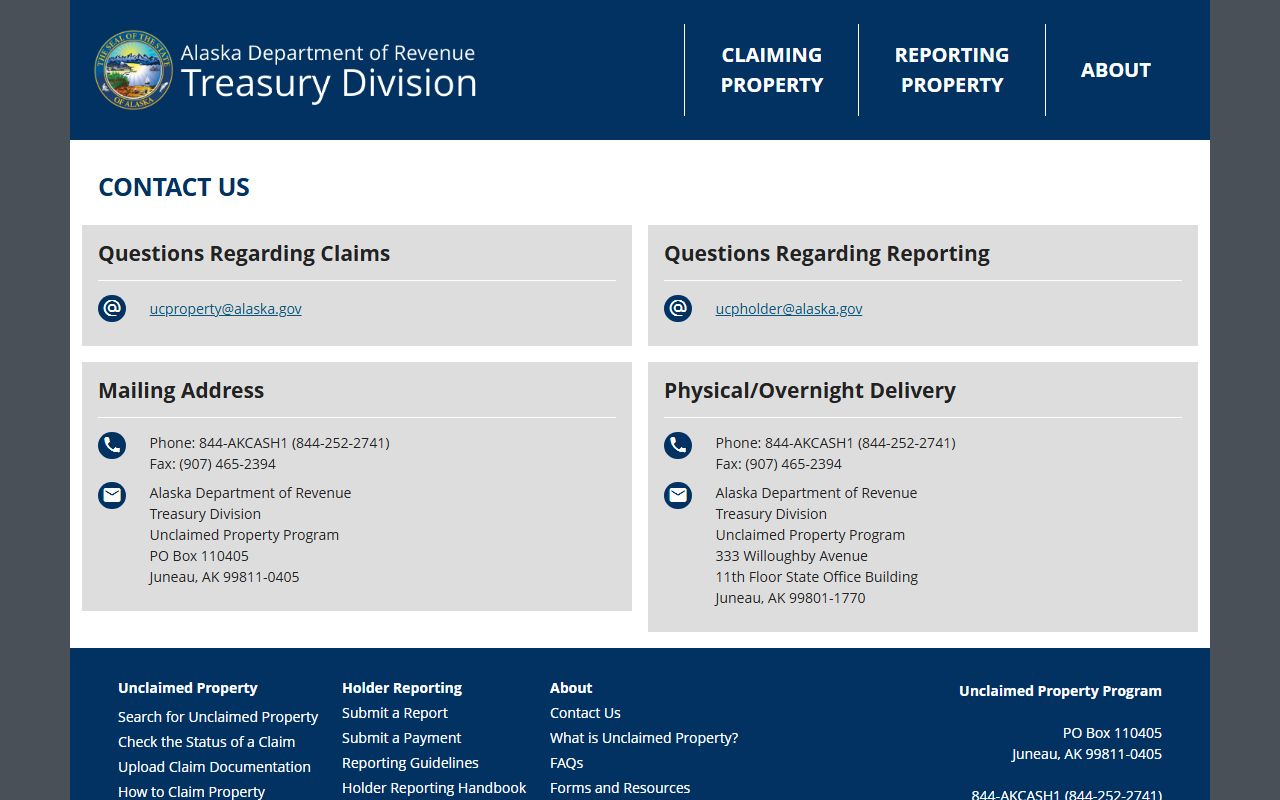Click About footer column heading
Screen dimensions: 1280x800
[x=571, y=688]
